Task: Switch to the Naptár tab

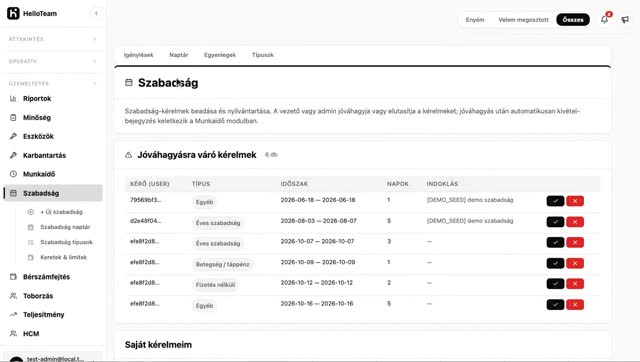Action: pyautogui.click(x=179, y=55)
